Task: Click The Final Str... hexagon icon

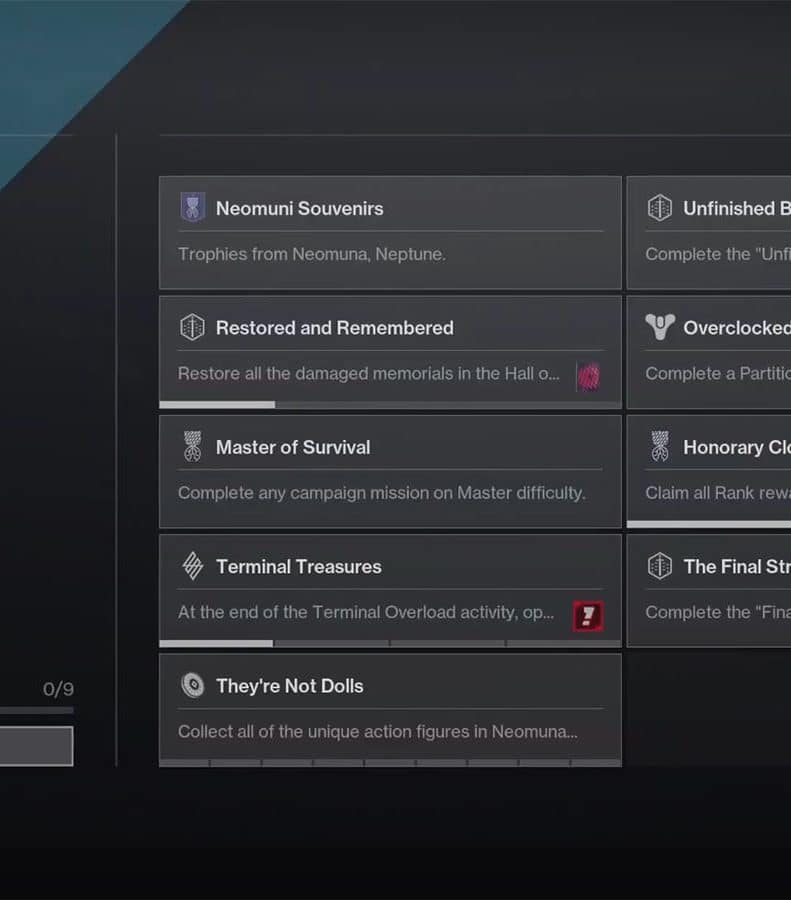Action: click(x=660, y=566)
